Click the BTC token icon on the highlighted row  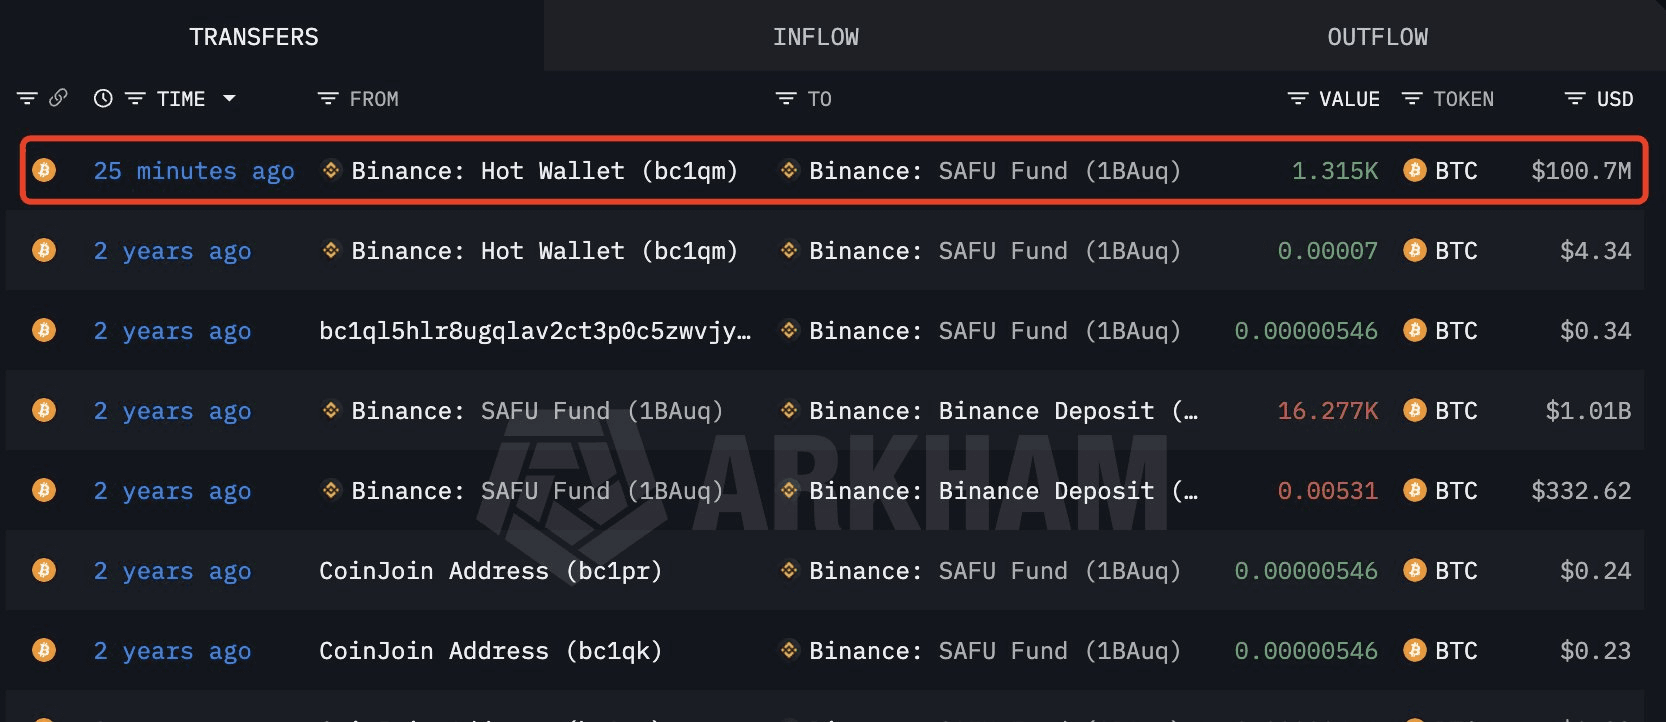1414,170
